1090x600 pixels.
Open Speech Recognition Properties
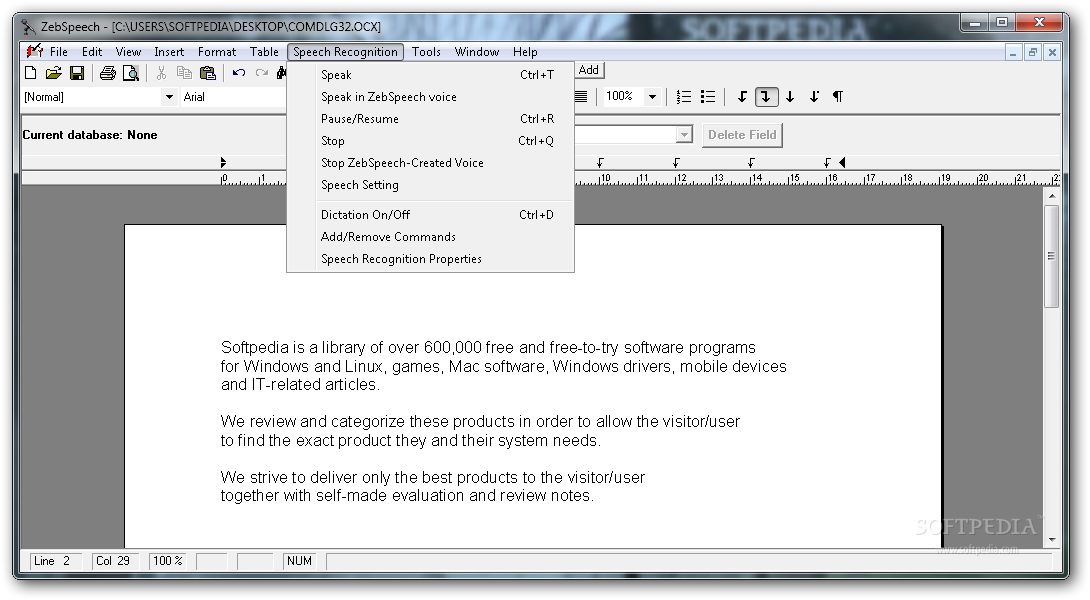click(430, 259)
